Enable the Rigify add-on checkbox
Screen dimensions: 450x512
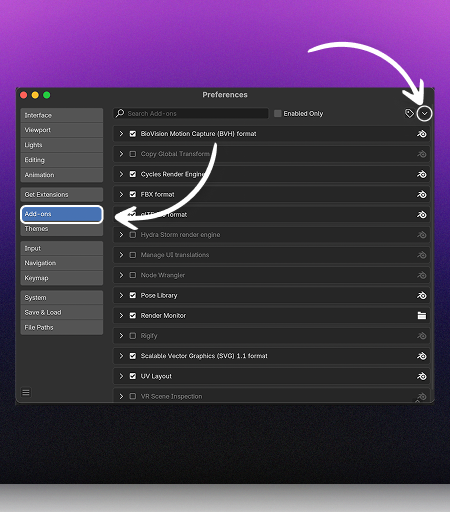point(133,336)
